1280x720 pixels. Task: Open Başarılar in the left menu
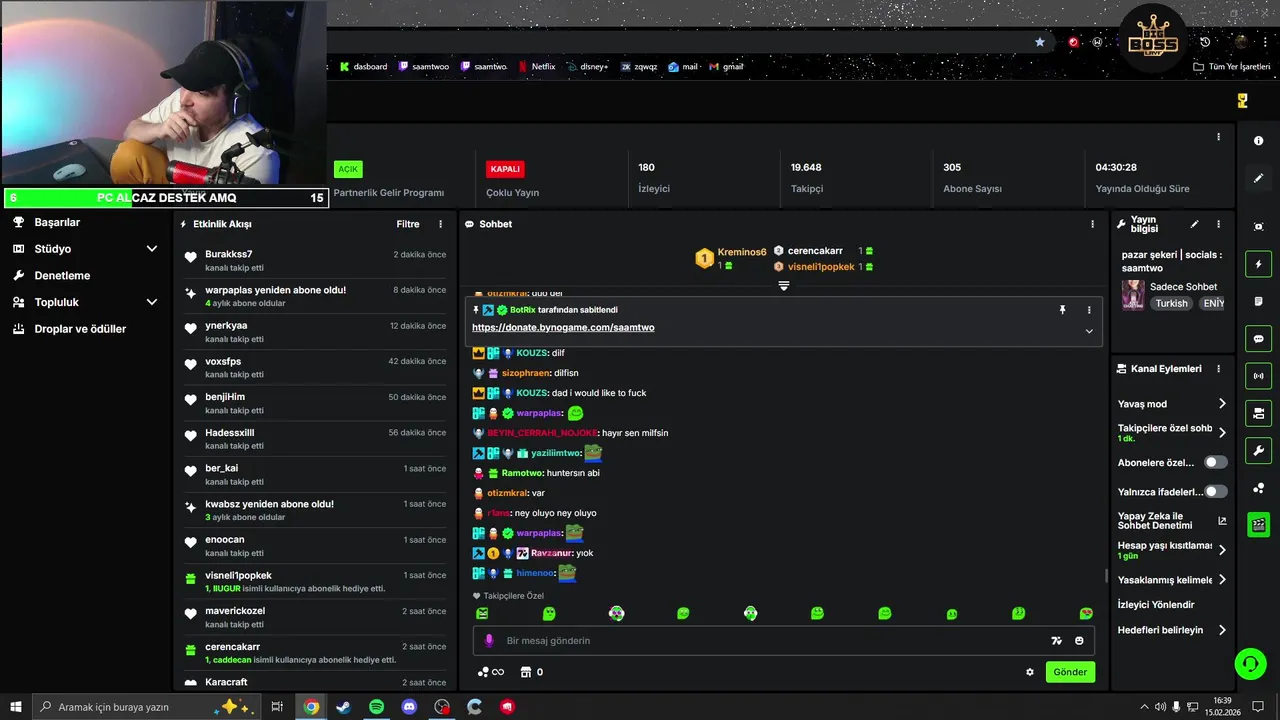tap(57, 222)
